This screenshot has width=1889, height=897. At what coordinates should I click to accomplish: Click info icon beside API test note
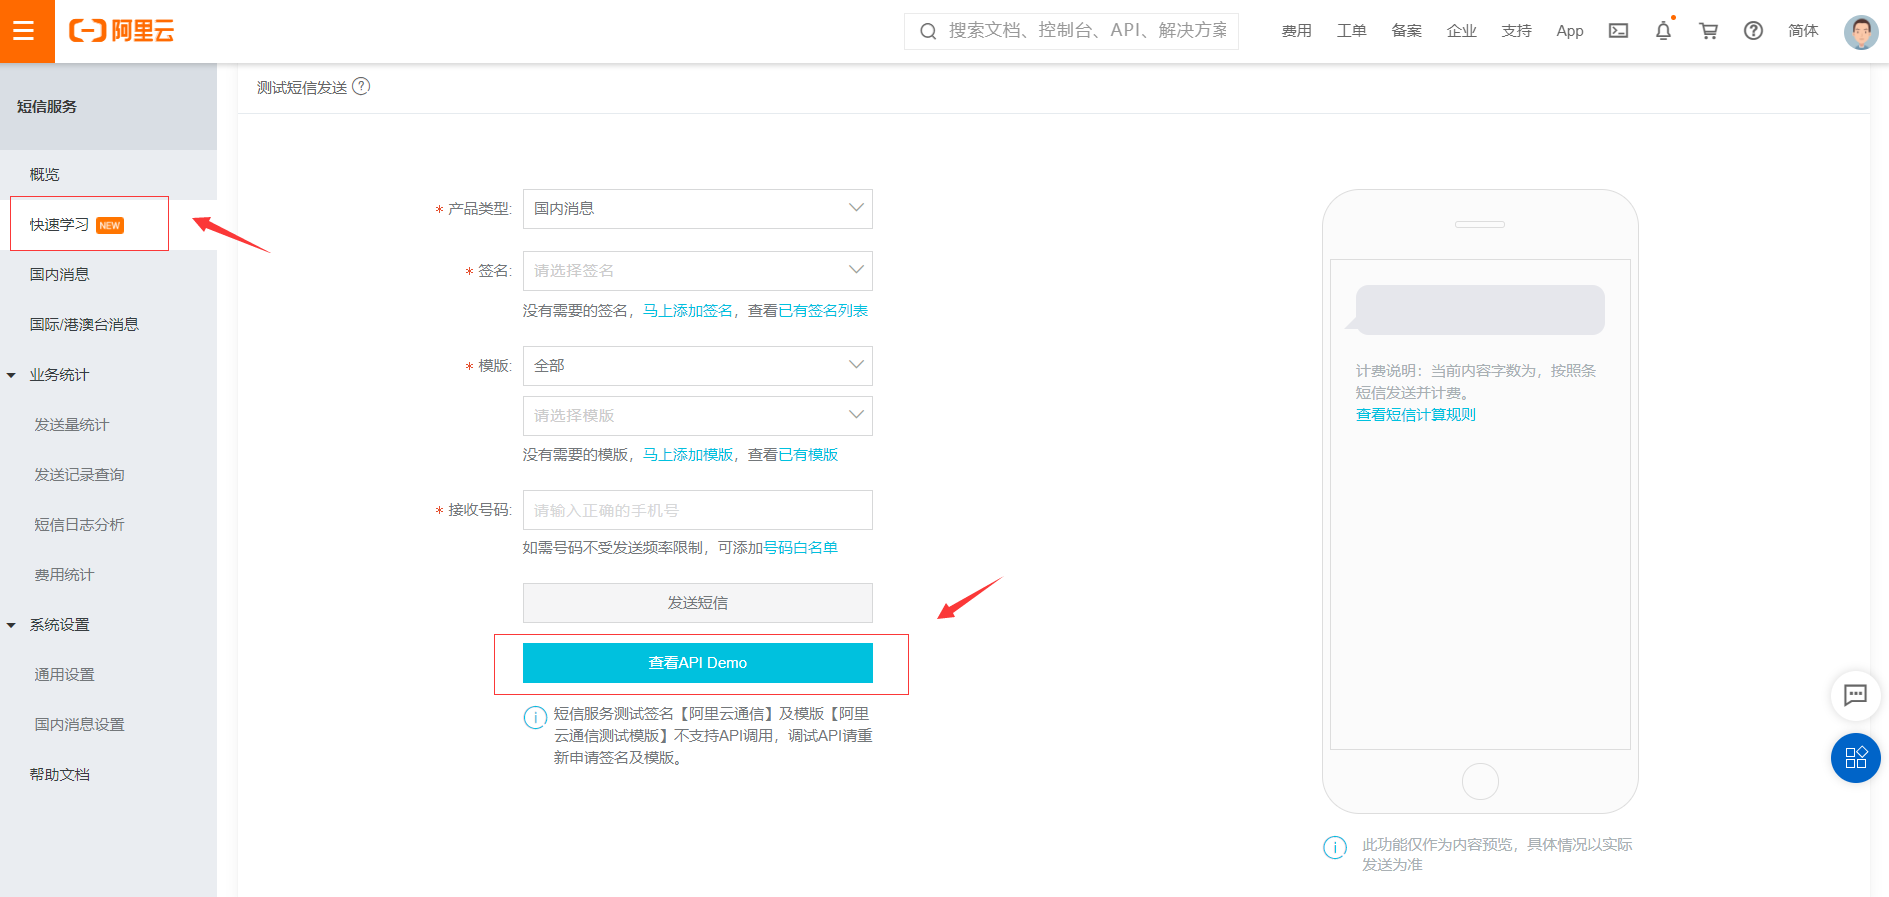[535, 717]
